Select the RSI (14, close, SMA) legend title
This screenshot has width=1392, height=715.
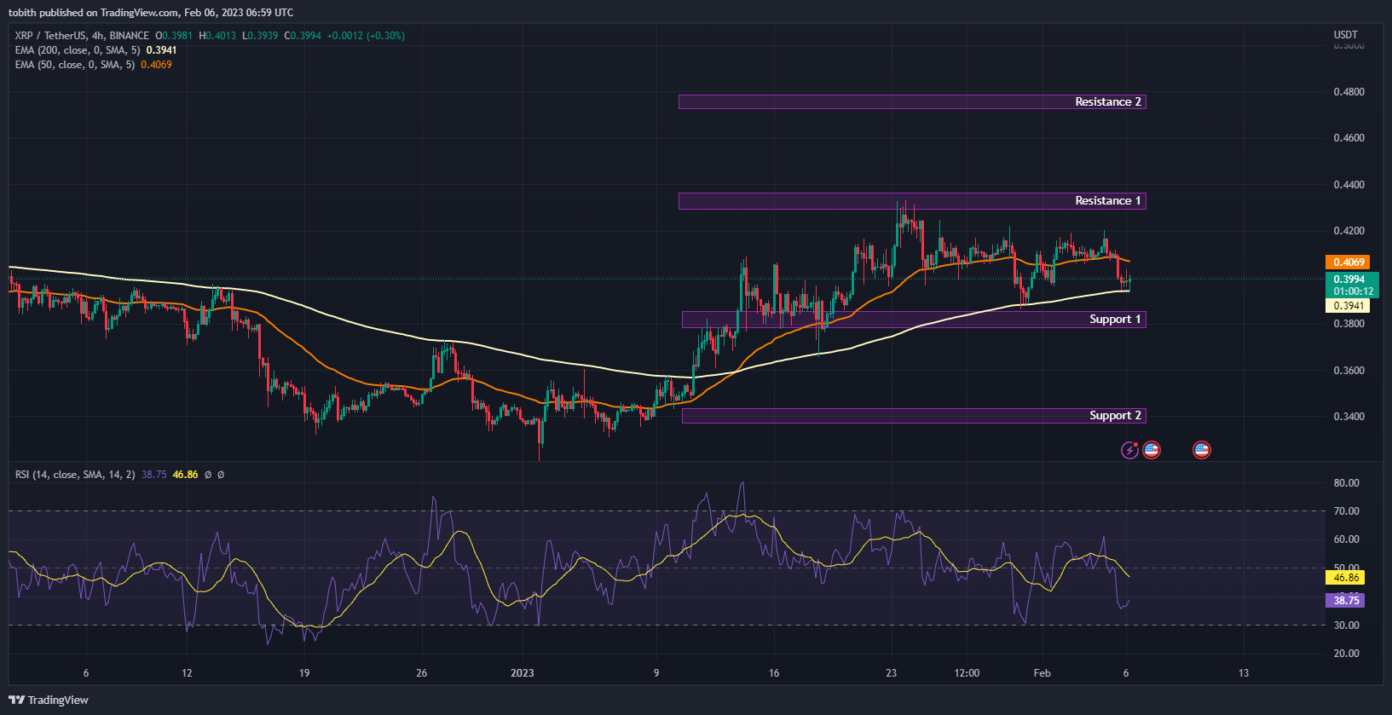(x=75, y=475)
